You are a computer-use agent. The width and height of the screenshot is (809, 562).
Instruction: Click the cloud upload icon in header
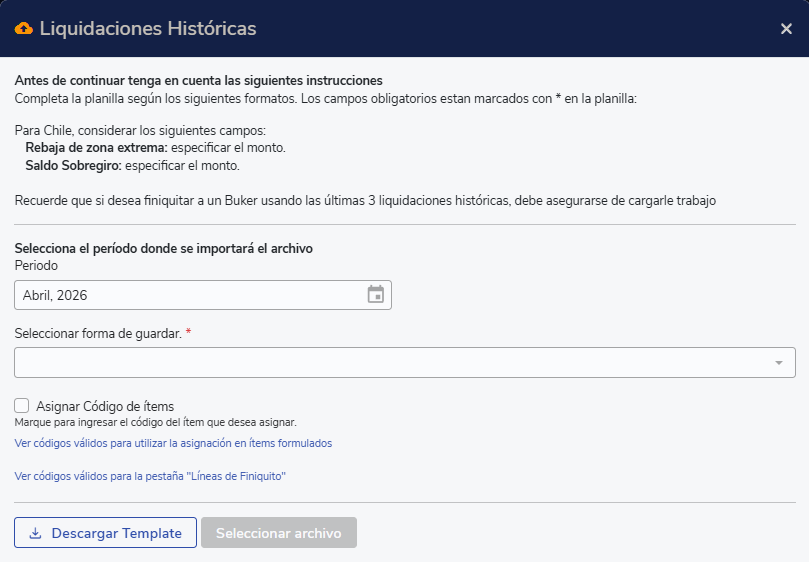(23, 29)
